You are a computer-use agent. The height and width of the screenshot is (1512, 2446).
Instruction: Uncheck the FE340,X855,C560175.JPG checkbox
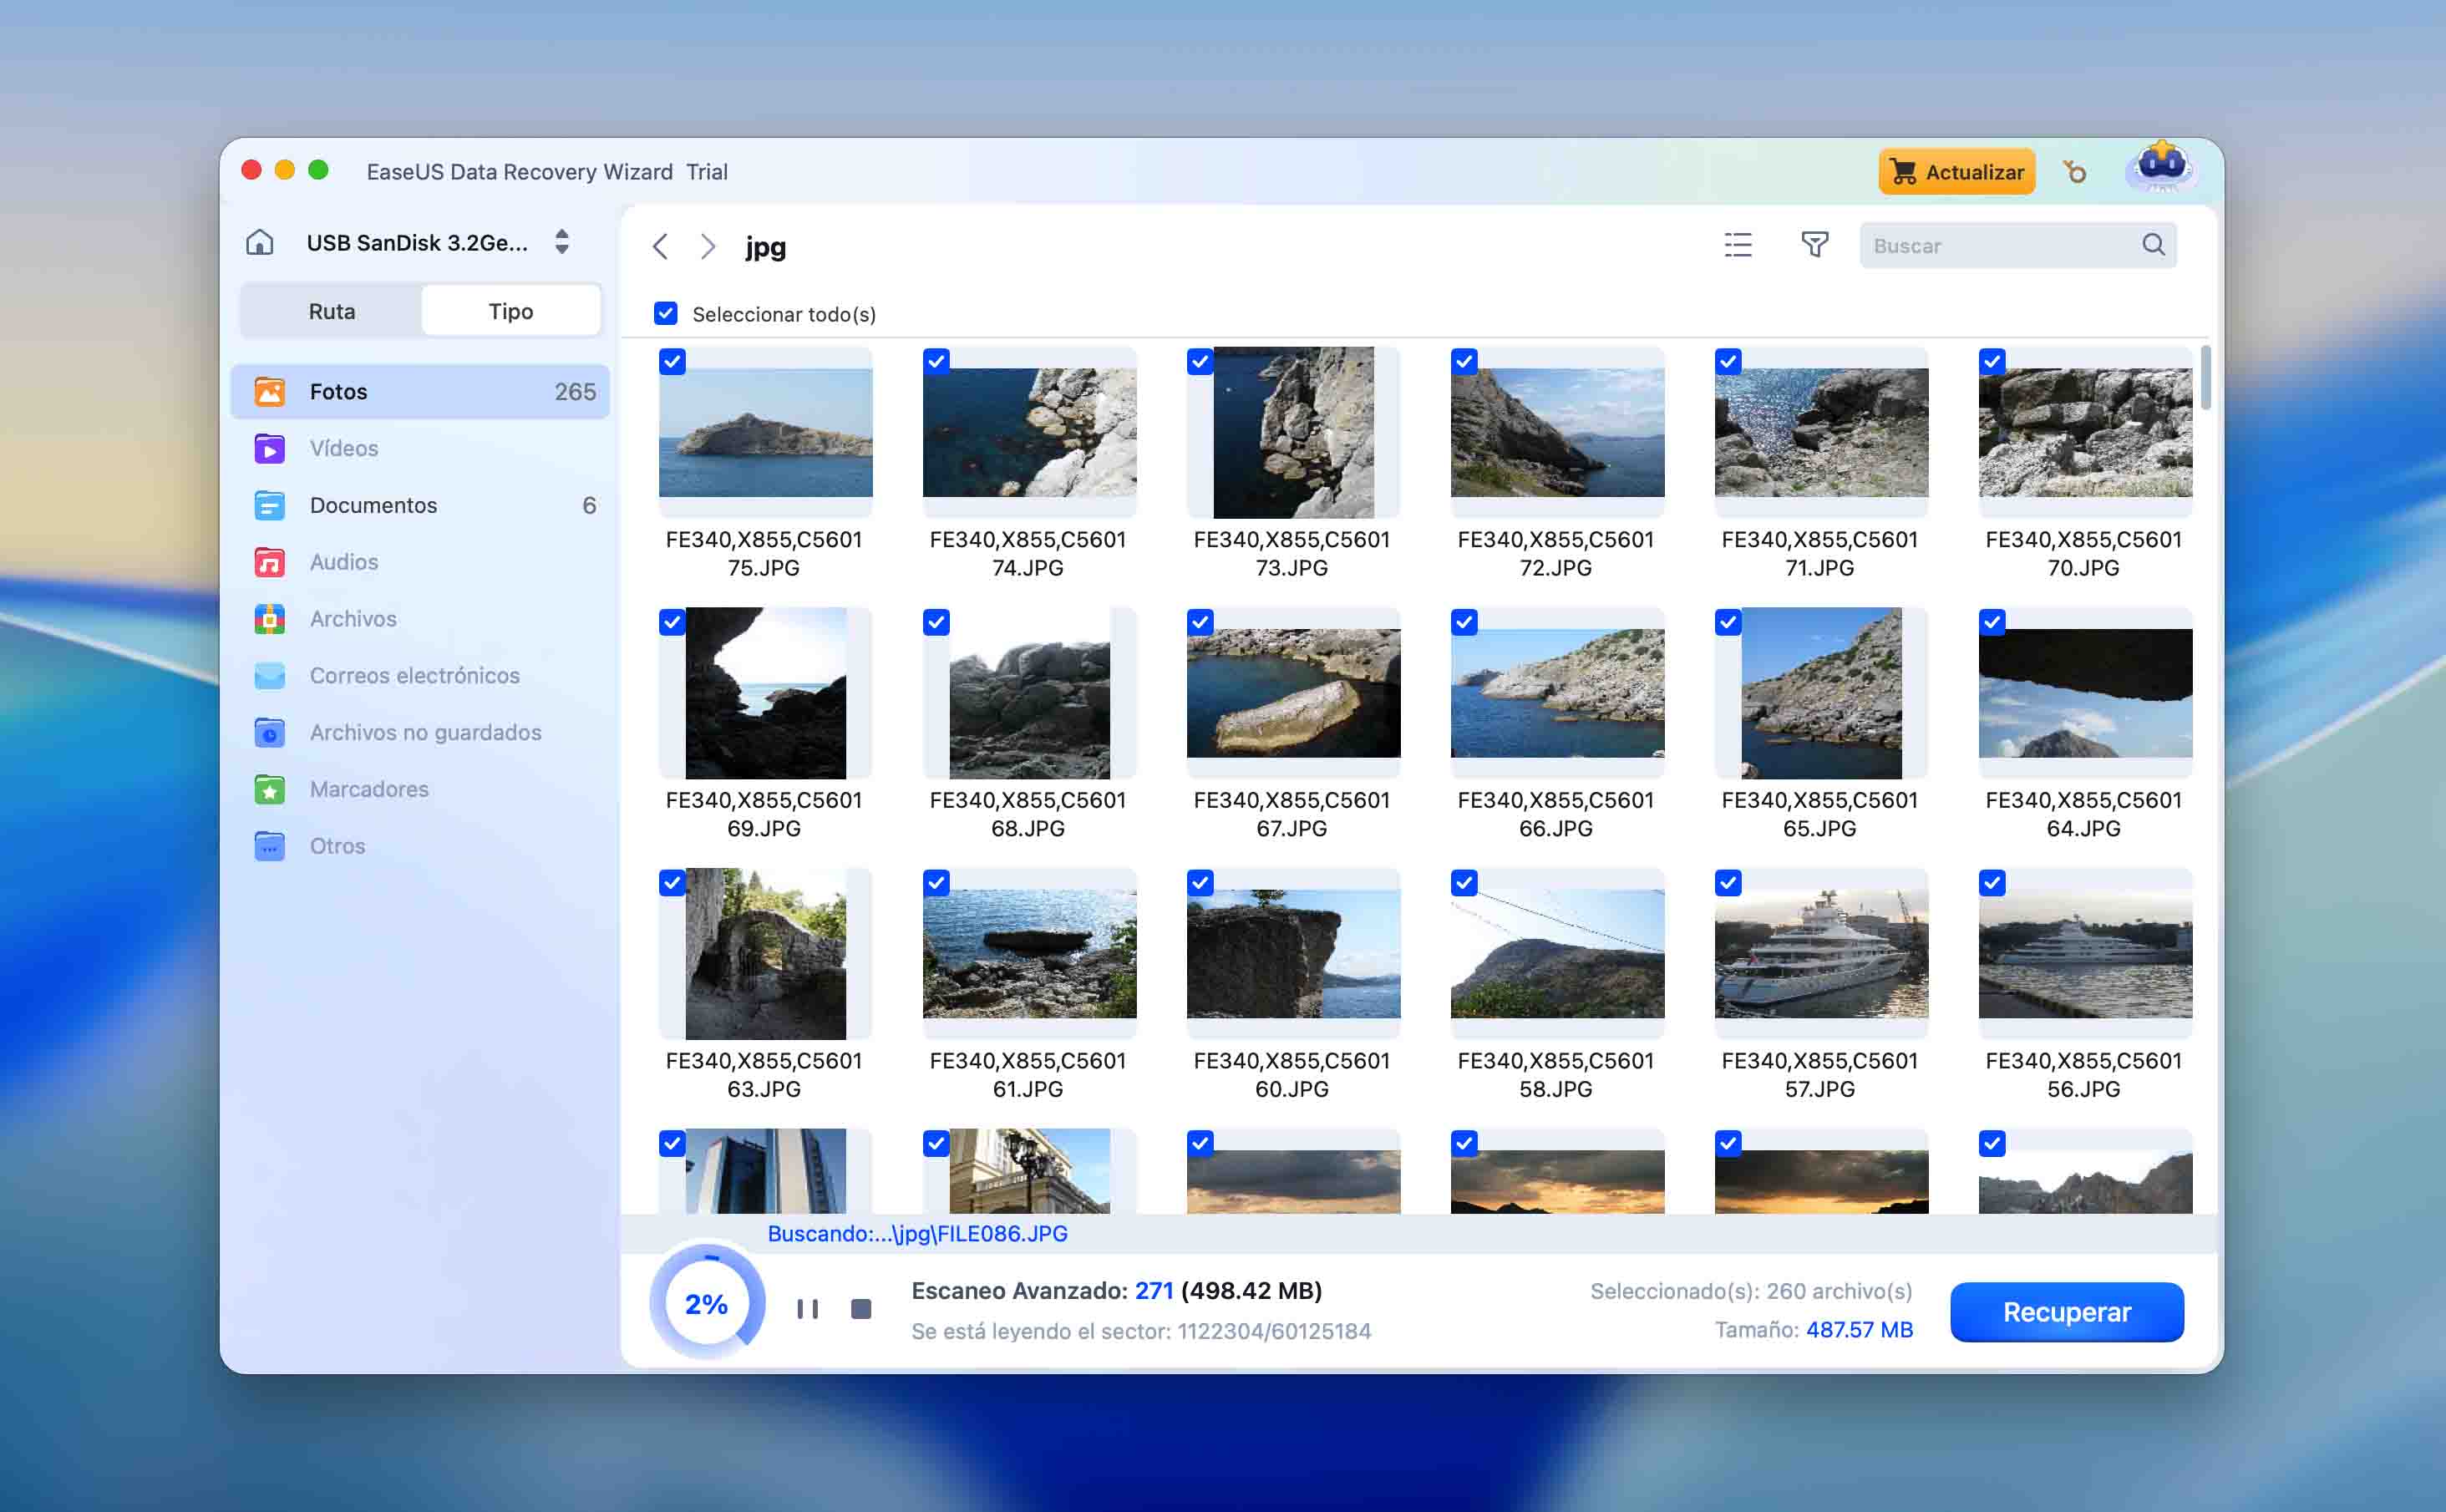673,362
